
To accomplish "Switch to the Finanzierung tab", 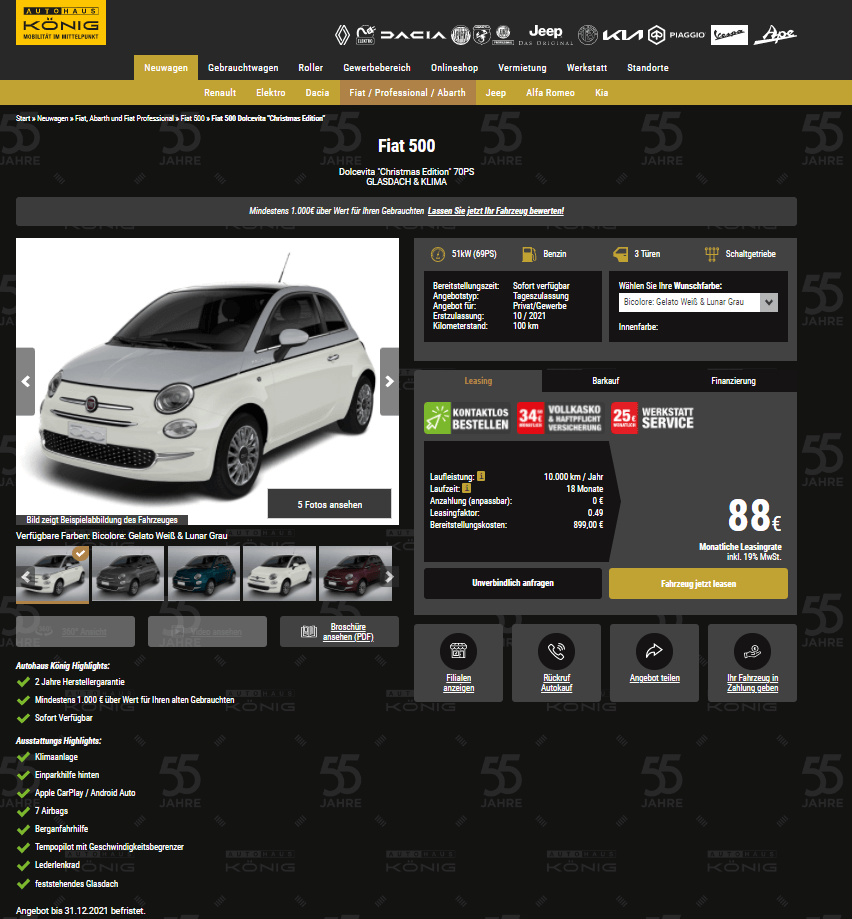I will (x=733, y=380).
